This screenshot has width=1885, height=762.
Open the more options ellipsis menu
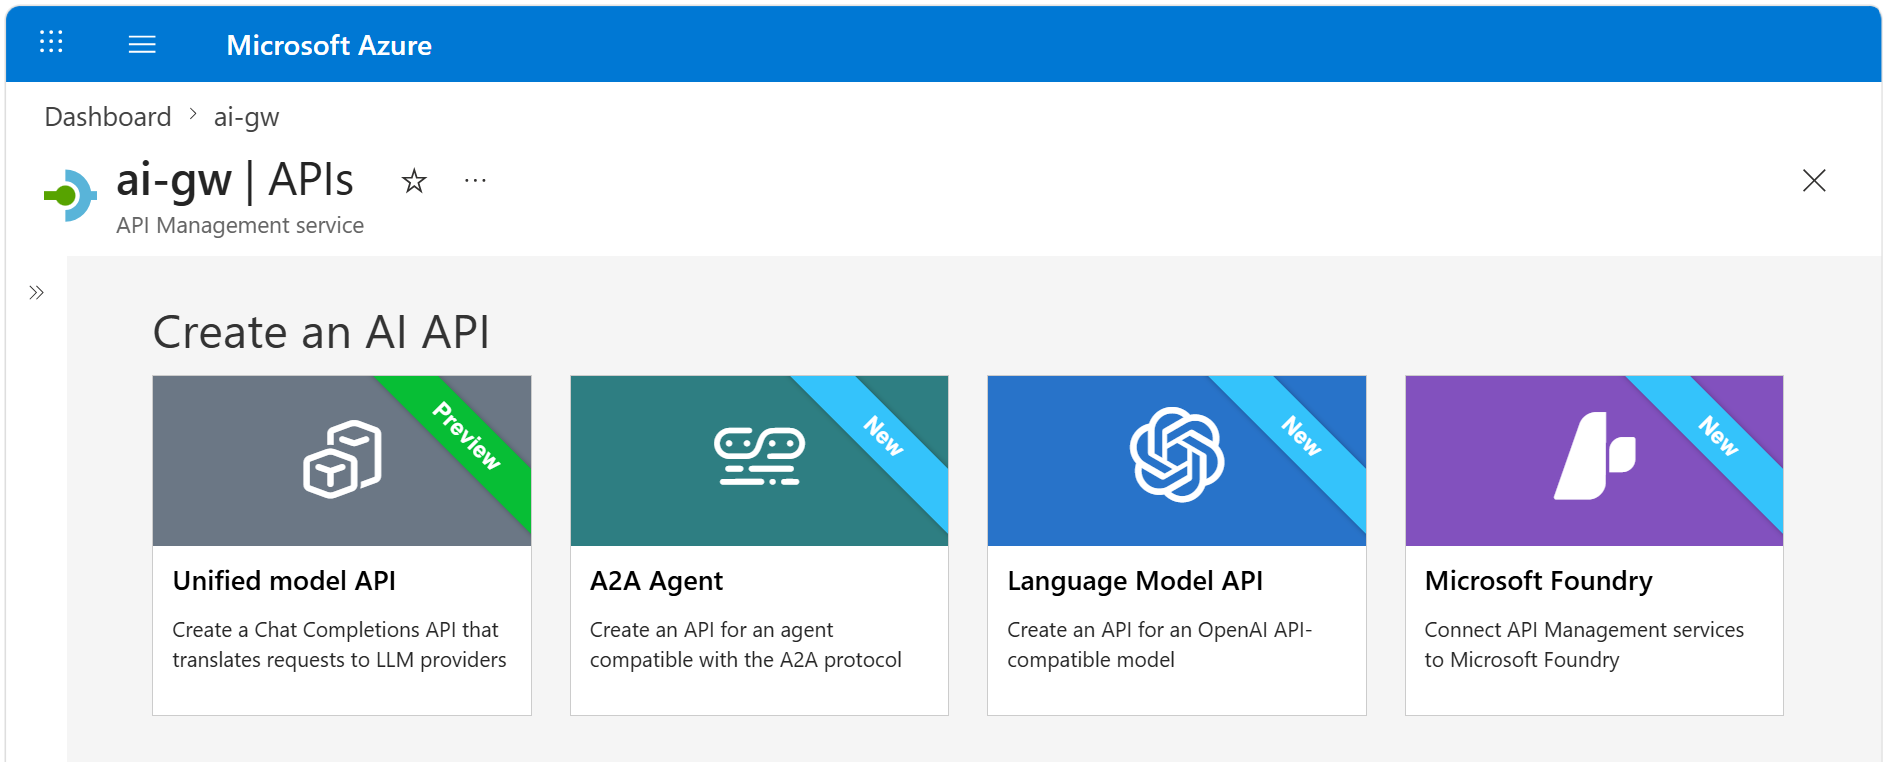pos(475,181)
